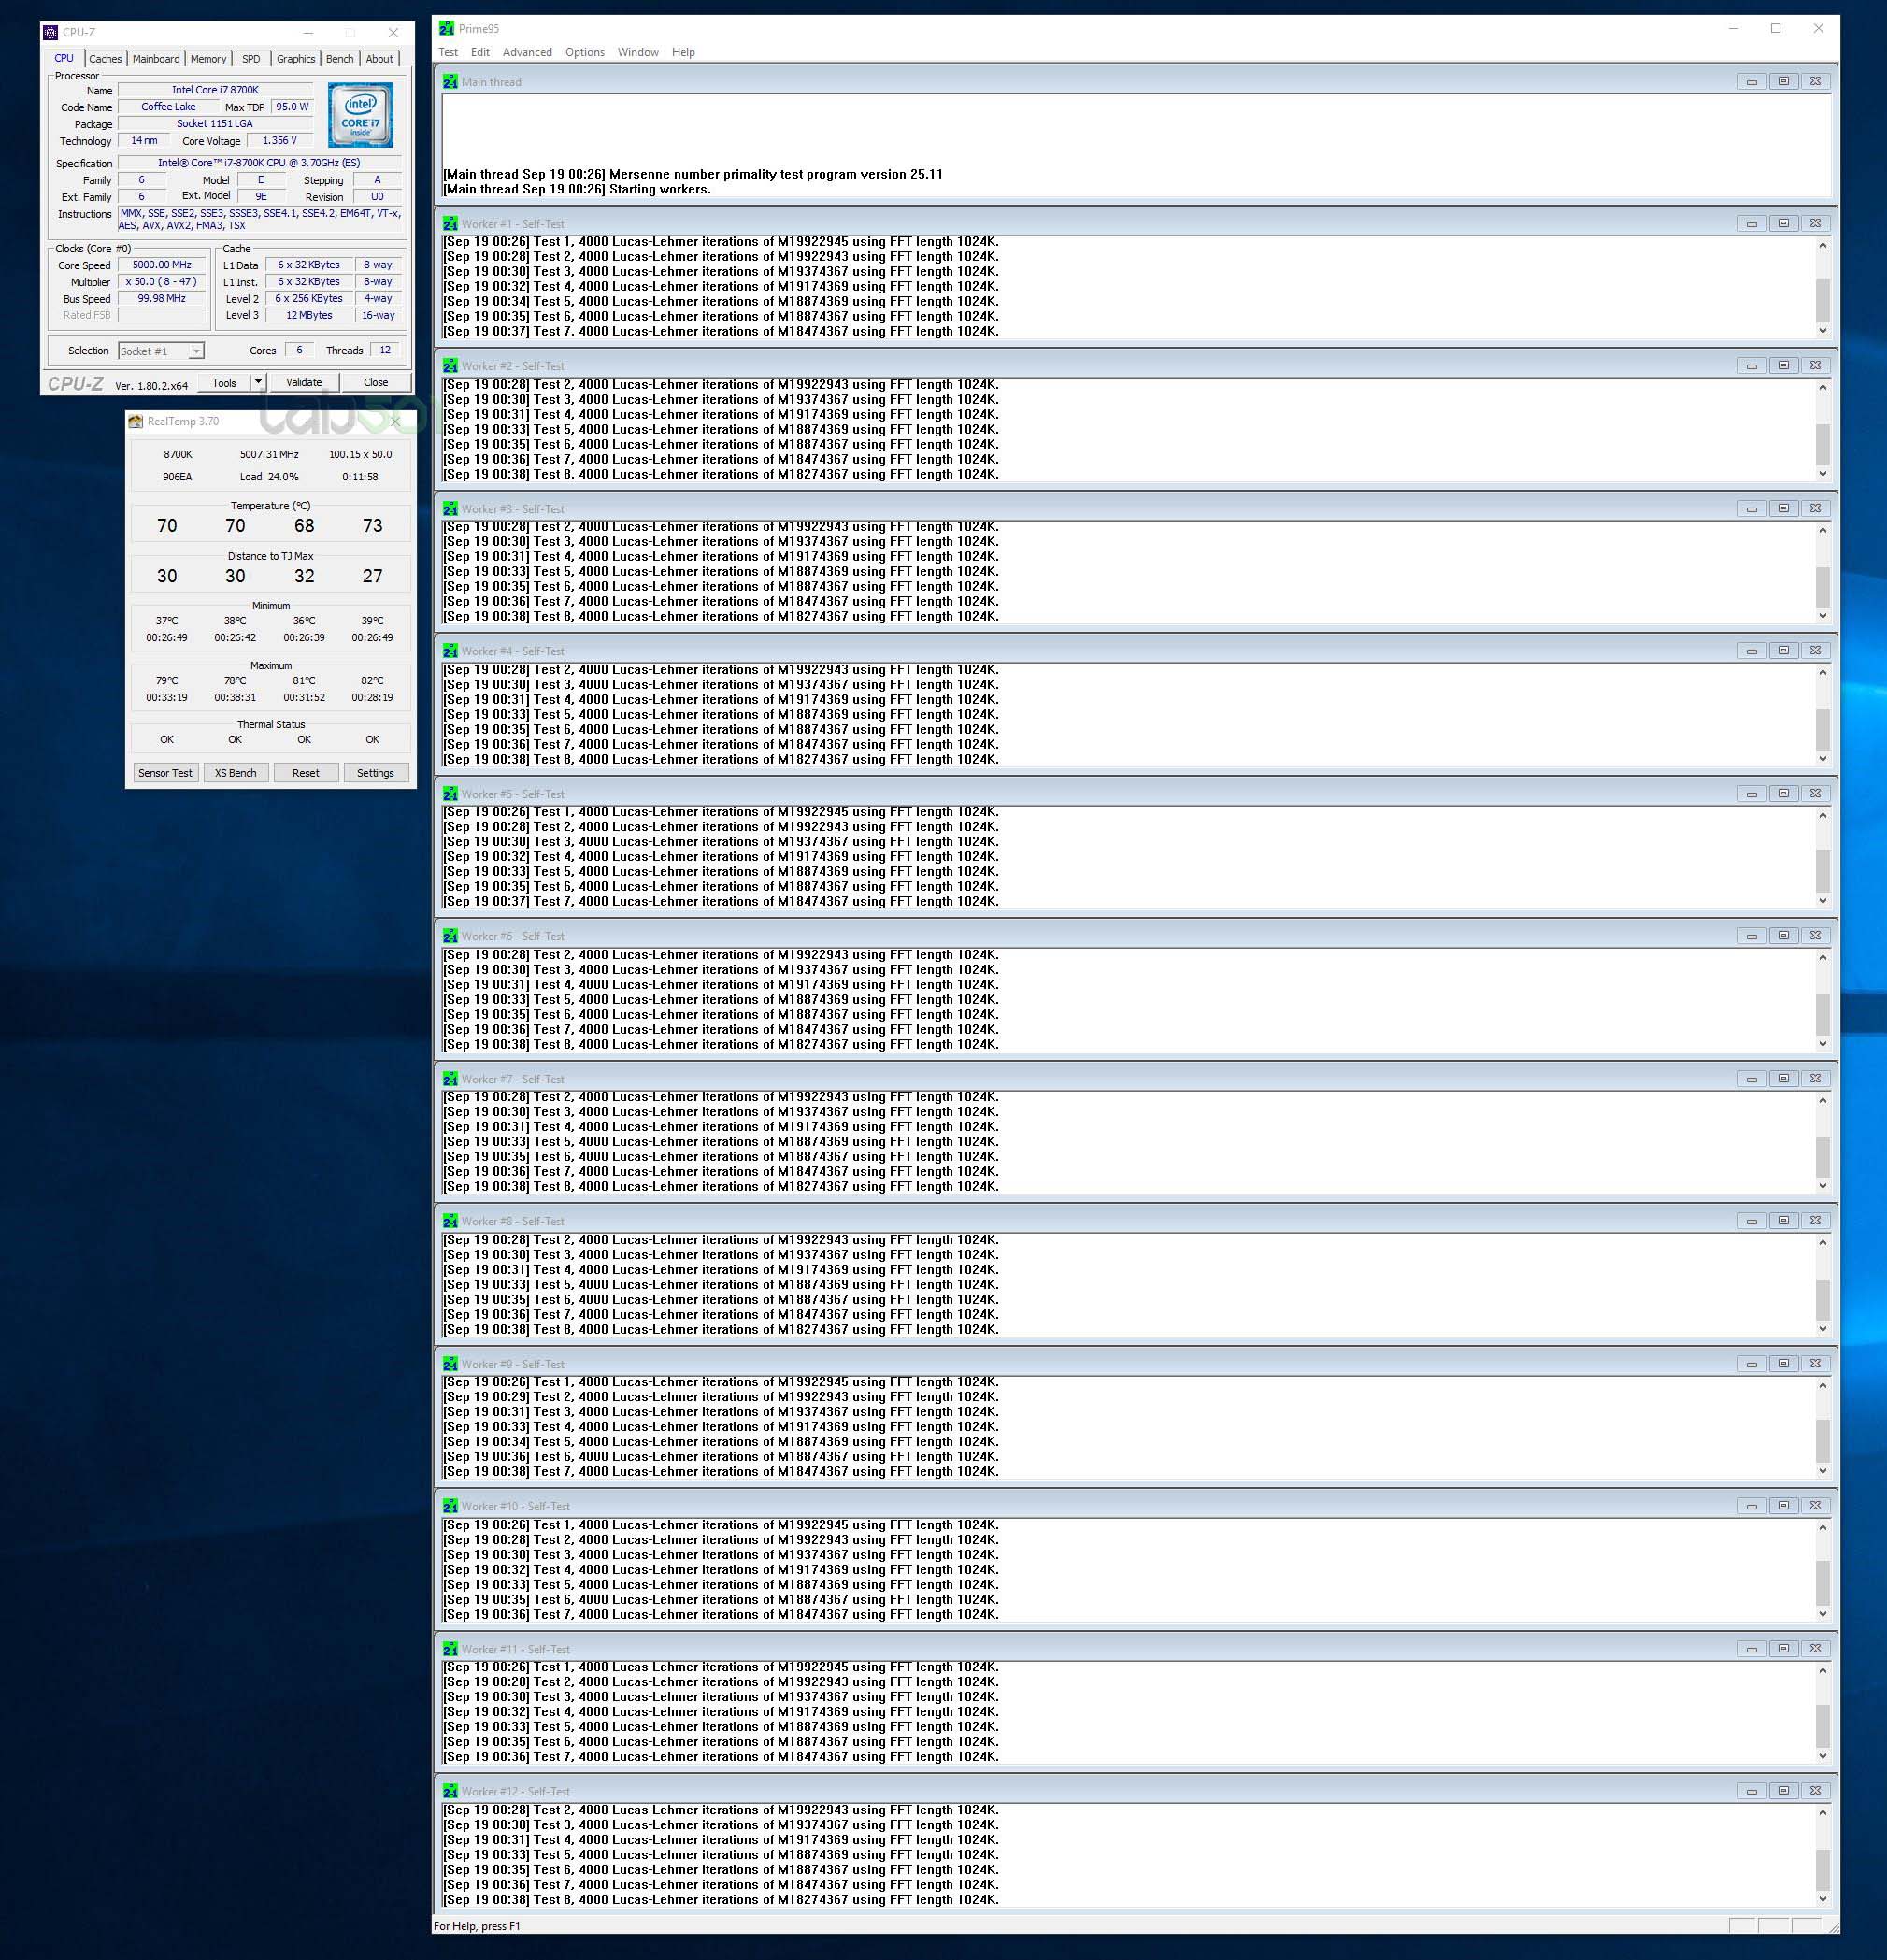Maximize the Worker #4 child window
1887x1960 pixels.
pyautogui.click(x=1783, y=650)
